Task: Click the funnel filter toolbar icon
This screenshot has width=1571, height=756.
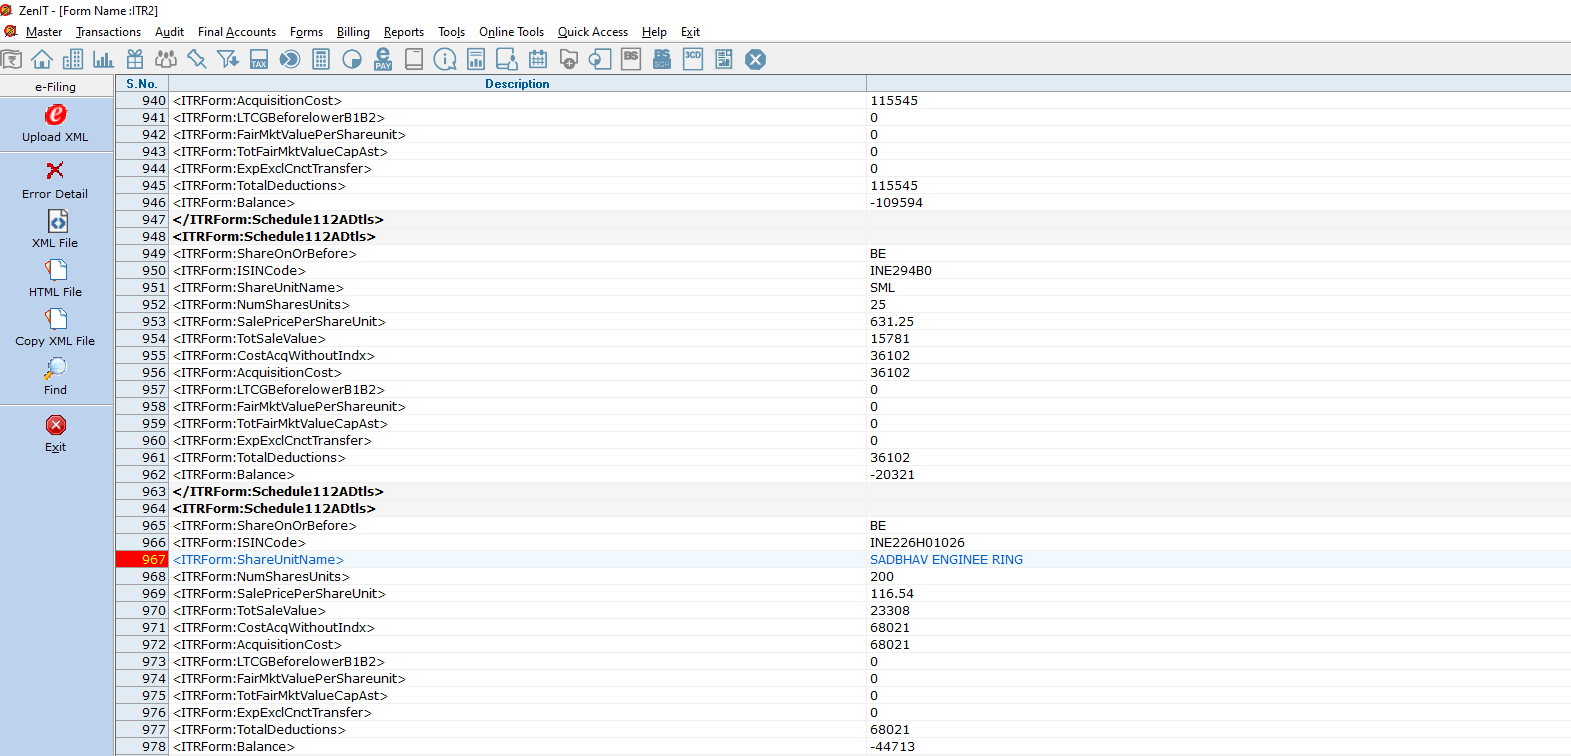Action: (x=228, y=60)
